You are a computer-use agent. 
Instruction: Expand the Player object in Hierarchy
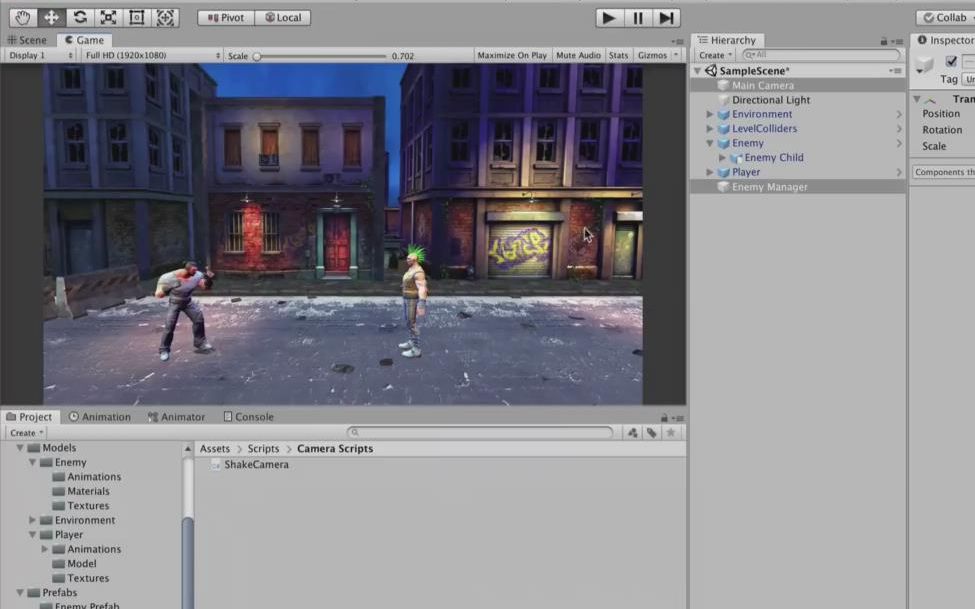coord(710,171)
